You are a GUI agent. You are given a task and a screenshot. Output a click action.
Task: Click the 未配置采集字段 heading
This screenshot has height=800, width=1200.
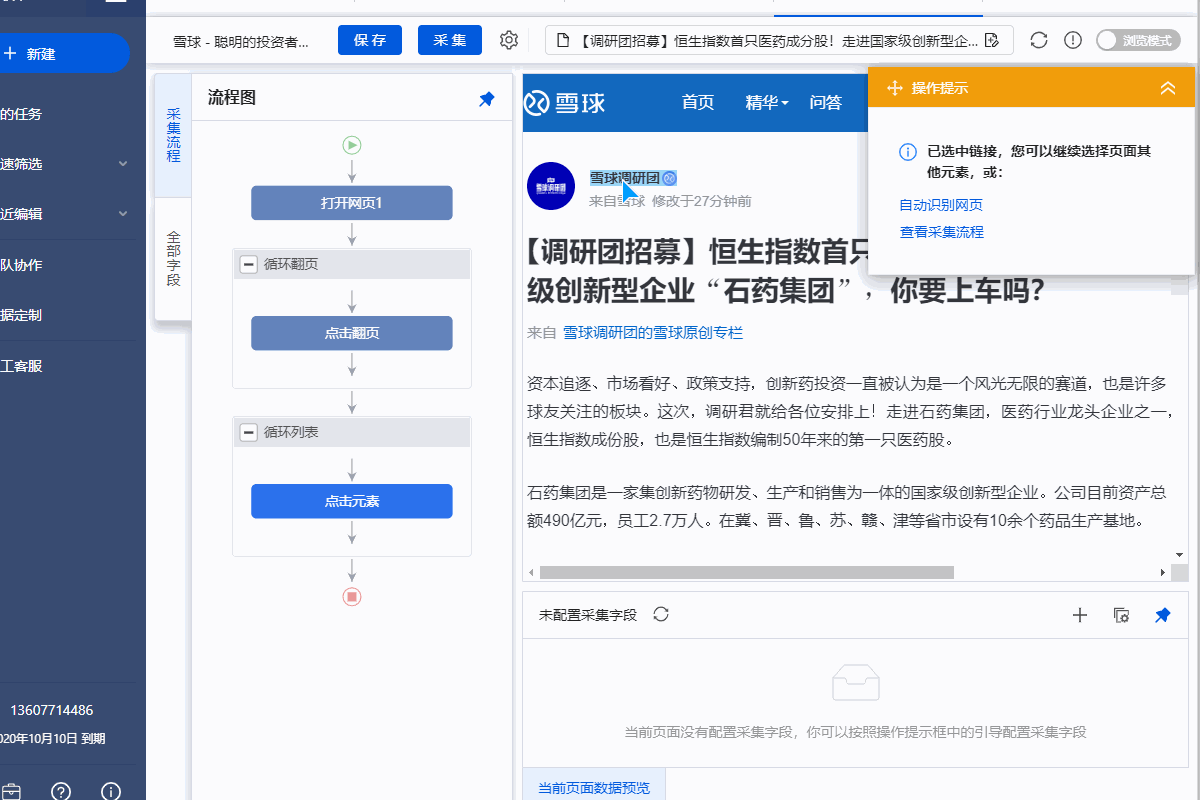click(x=588, y=615)
